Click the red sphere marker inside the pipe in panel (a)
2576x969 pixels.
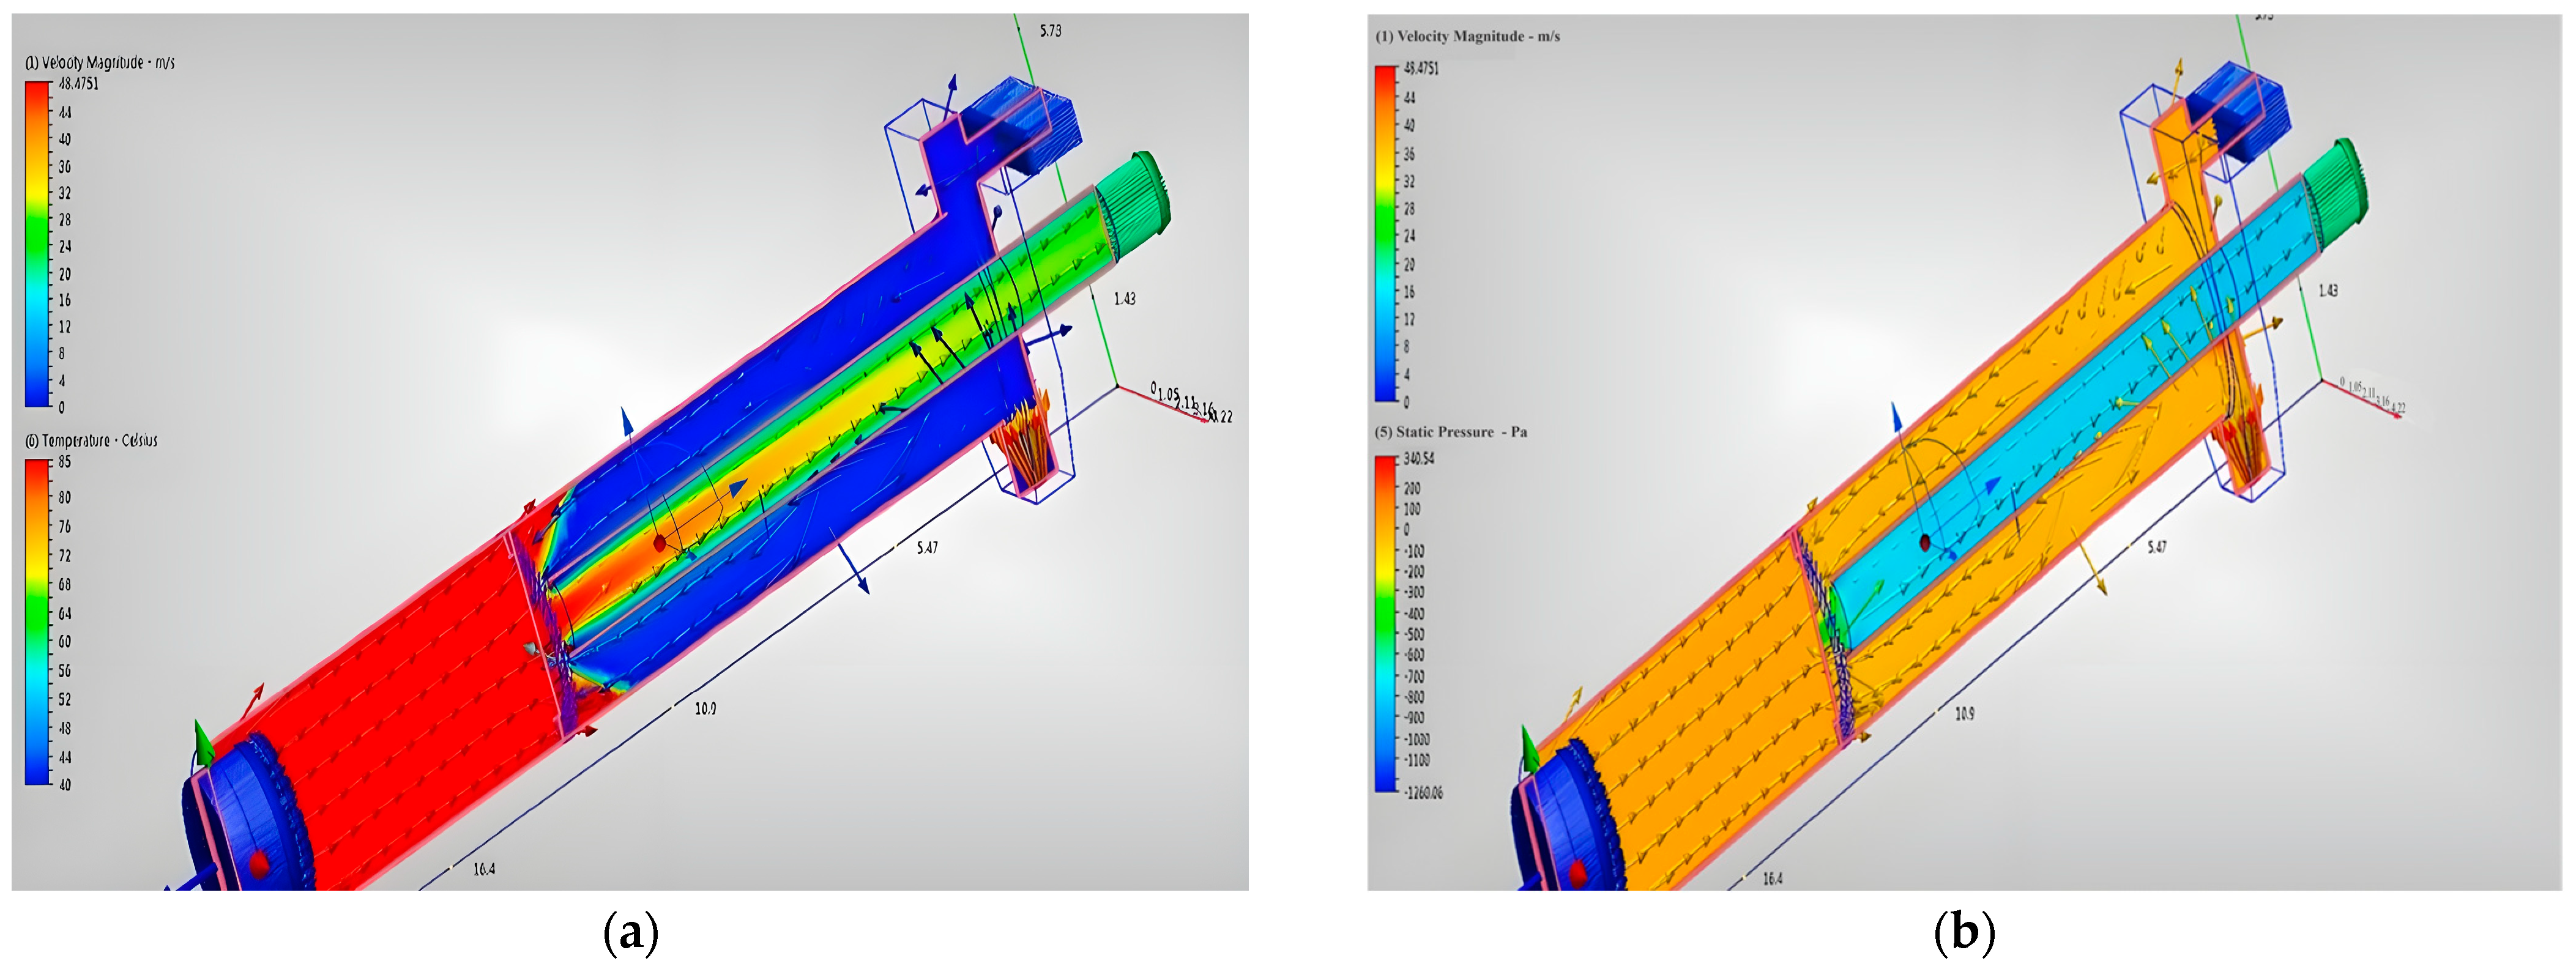660,543
